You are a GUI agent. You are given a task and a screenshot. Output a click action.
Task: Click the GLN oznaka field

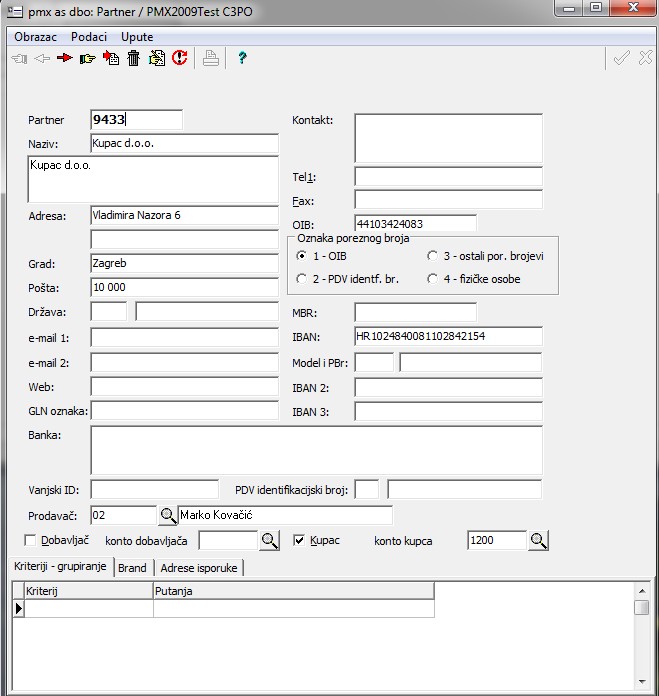tap(185, 411)
